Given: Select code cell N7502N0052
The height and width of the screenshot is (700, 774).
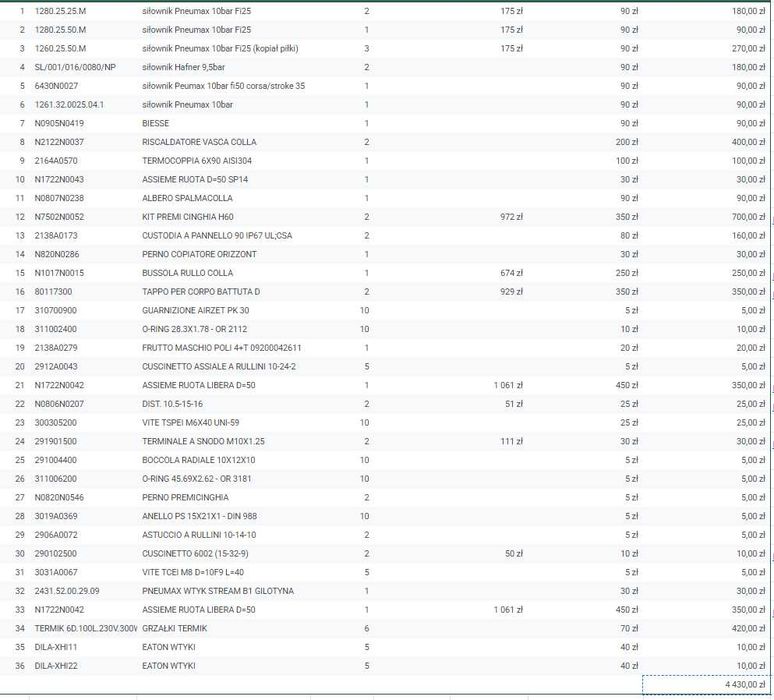Looking at the screenshot, I should click(59, 217).
